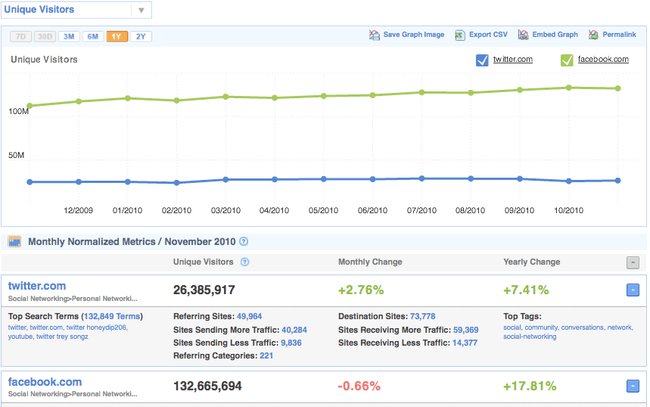The width and height of the screenshot is (650, 407).
Task: Click the Yearly Change column header
Action: (531, 262)
